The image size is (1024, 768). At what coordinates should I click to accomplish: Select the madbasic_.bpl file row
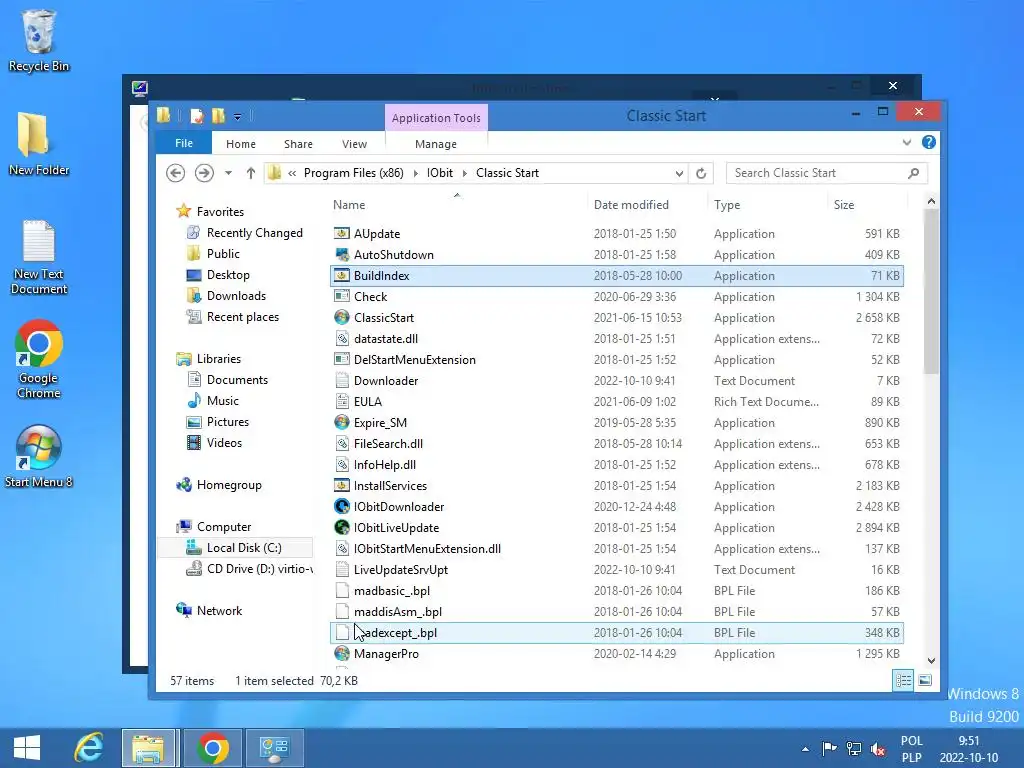tap(616, 590)
